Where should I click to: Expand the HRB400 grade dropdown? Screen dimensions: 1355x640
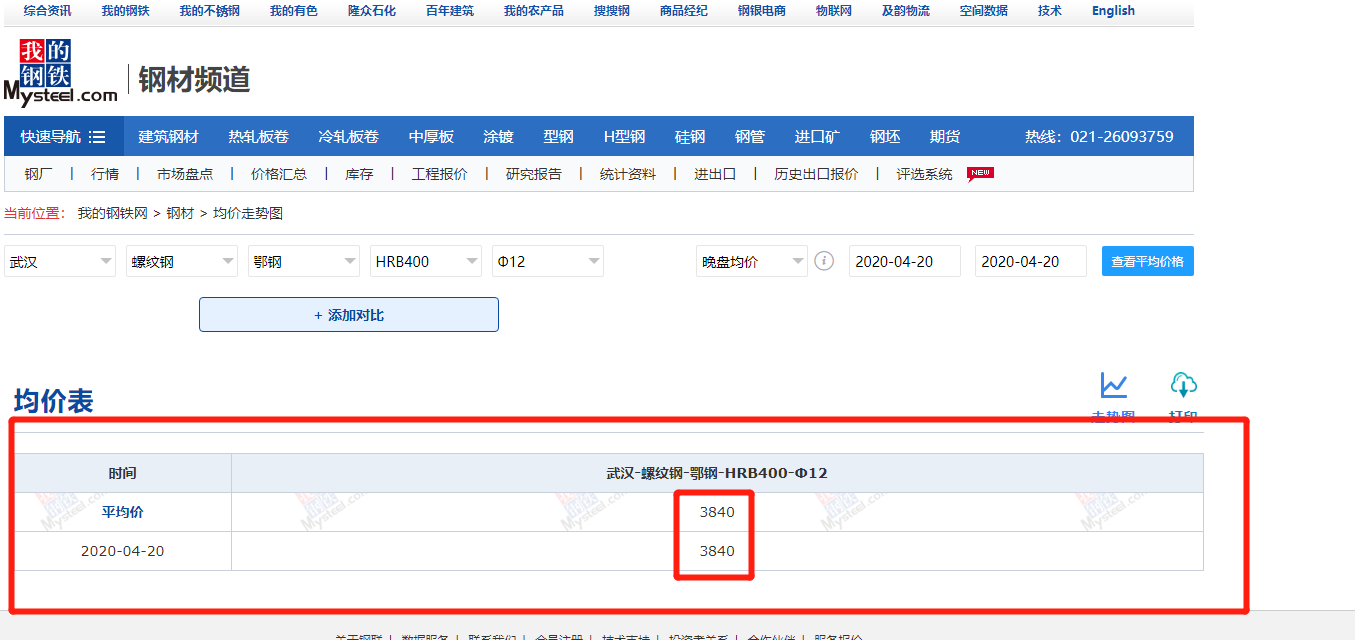click(426, 261)
